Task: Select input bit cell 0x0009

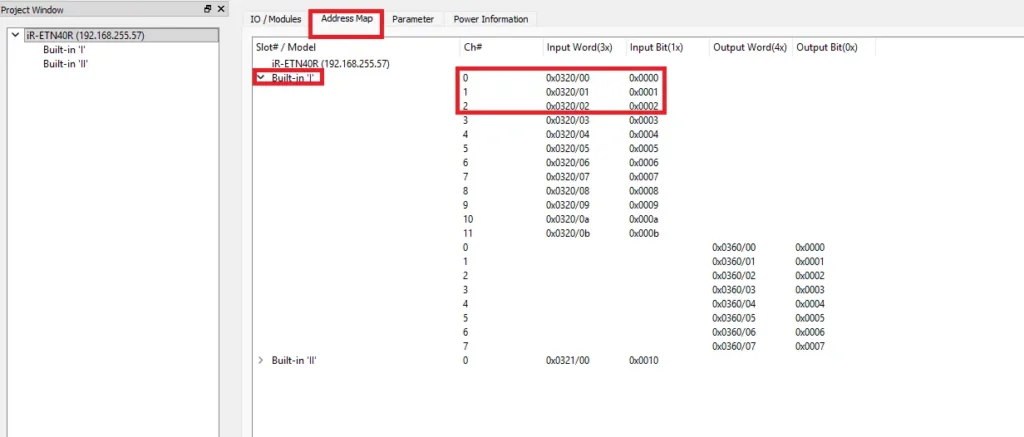Action: point(643,205)
